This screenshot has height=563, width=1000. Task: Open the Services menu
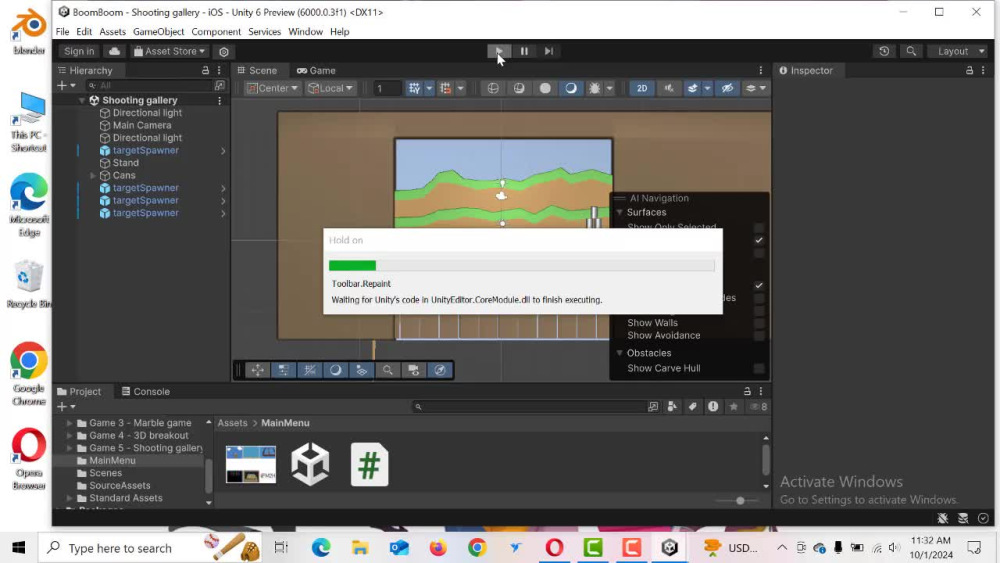pos(265,31)
